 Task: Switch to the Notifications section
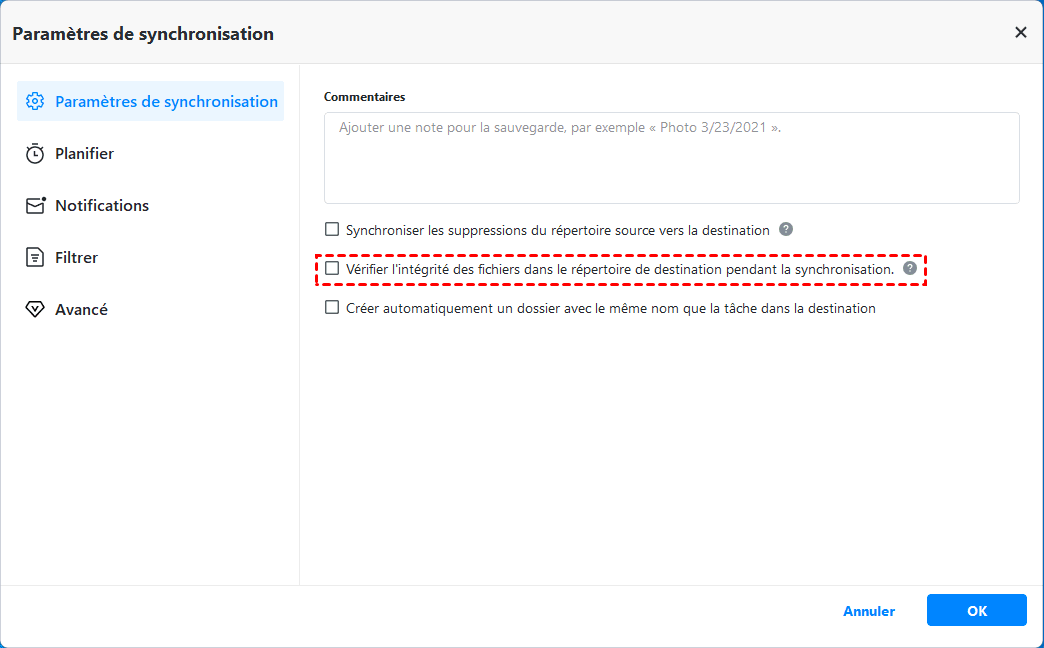point(102,206)
